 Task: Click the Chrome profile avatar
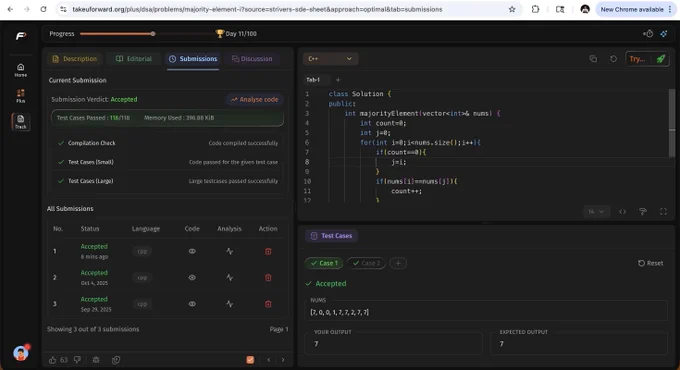[585, 9]
